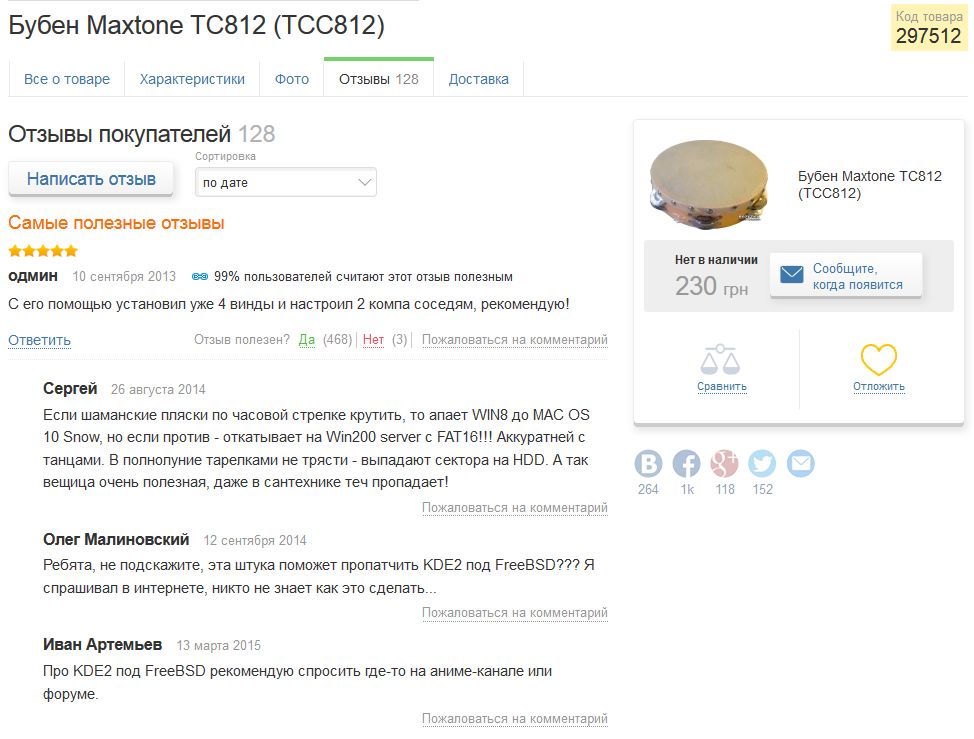
Task: Click the author name 'одмин'
Action: pos(33,276)
